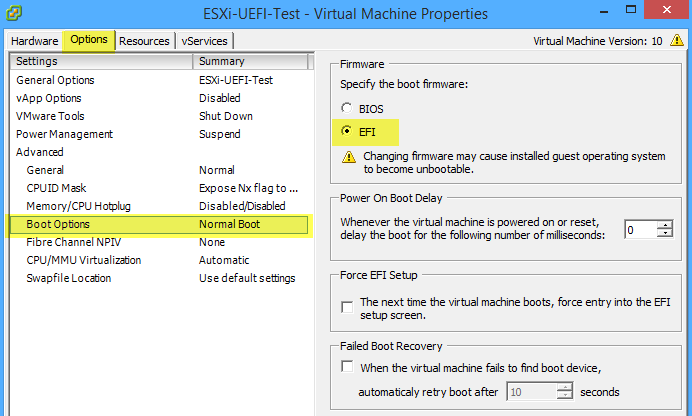Select the BIOS firmware radio button

pos(347,107)
